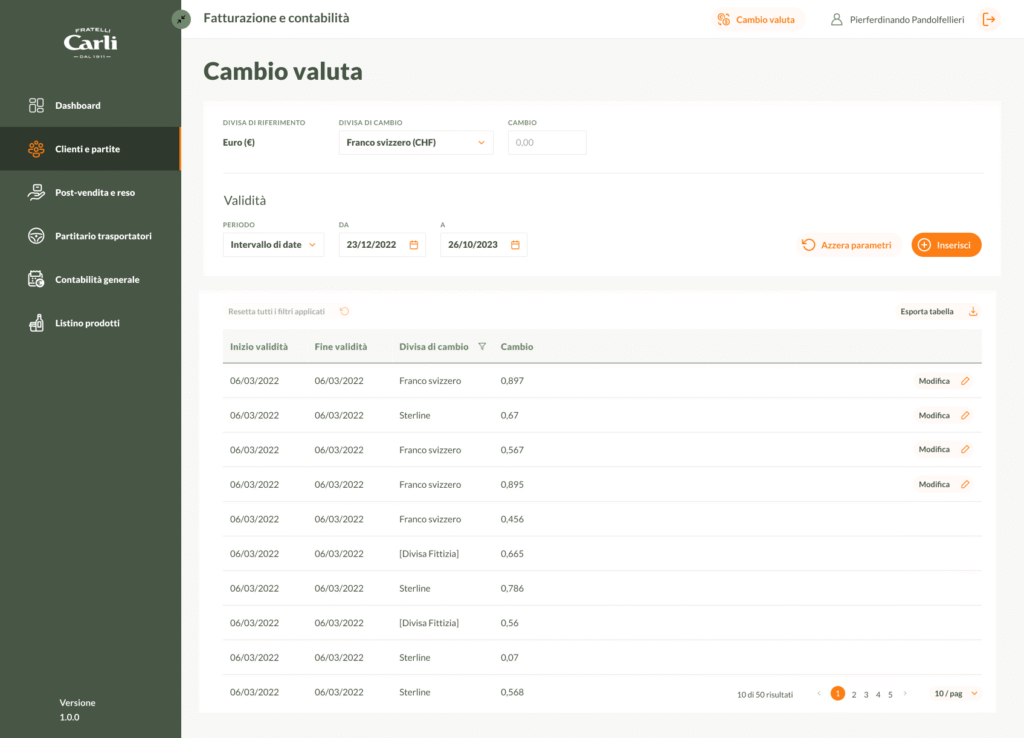1024x738 pixels.
Task: Select Contabilità generale in the sidebar
Action: point(97,280)
